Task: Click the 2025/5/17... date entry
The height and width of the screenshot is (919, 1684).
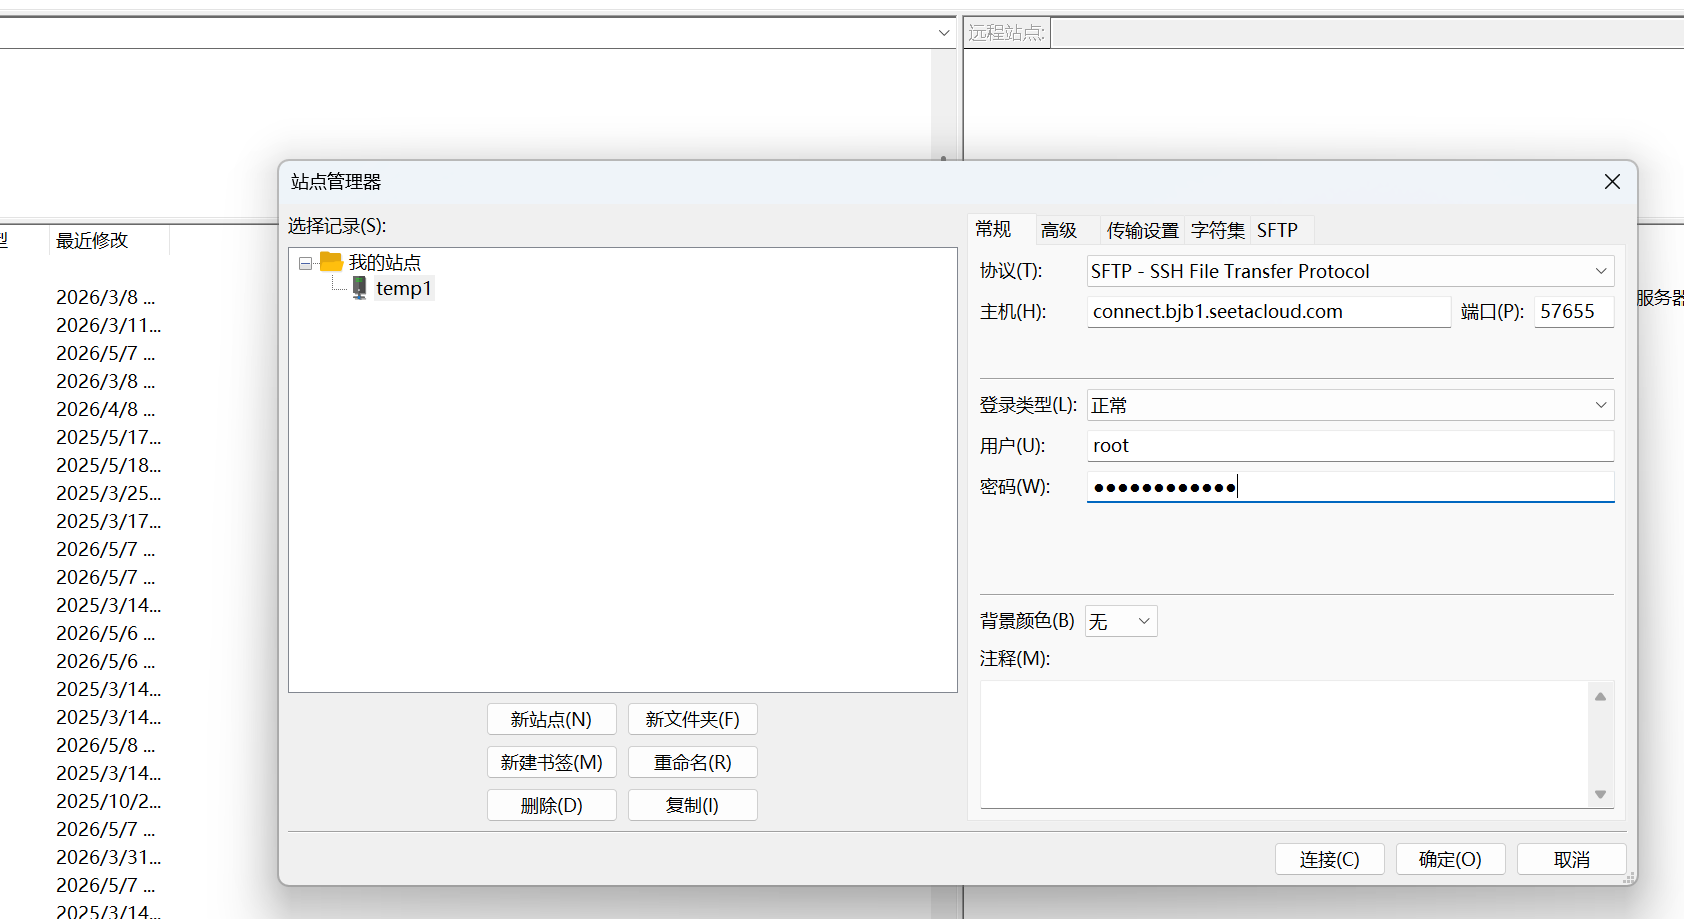Action: 108,437
